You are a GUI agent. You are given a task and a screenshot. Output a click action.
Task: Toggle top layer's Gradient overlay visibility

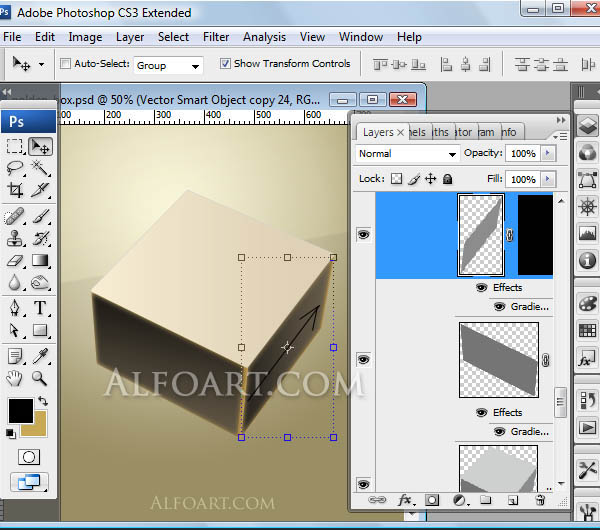[499, 307]
